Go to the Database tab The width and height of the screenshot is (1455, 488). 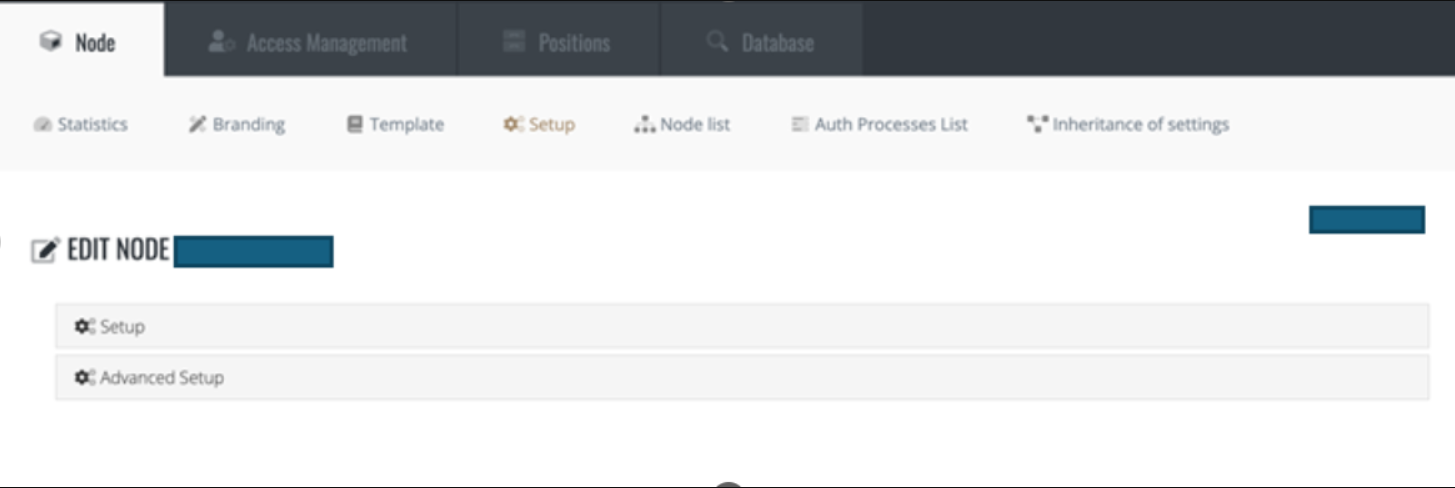point(762,42)
